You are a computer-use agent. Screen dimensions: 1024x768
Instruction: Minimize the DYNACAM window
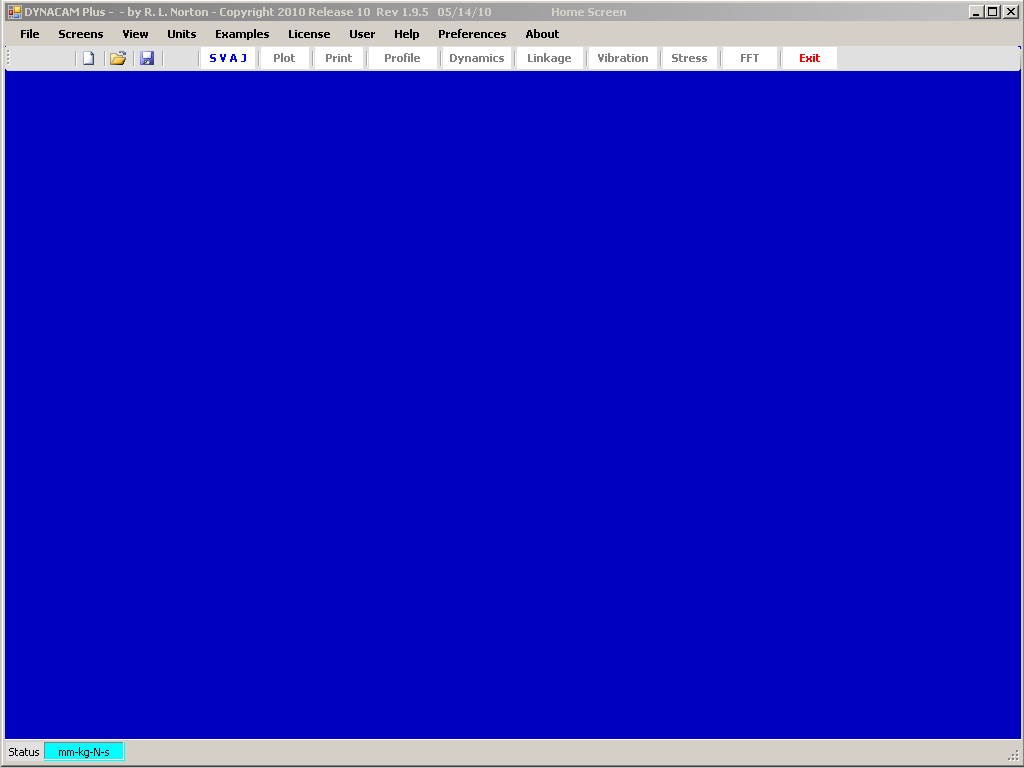click(976, 12)
